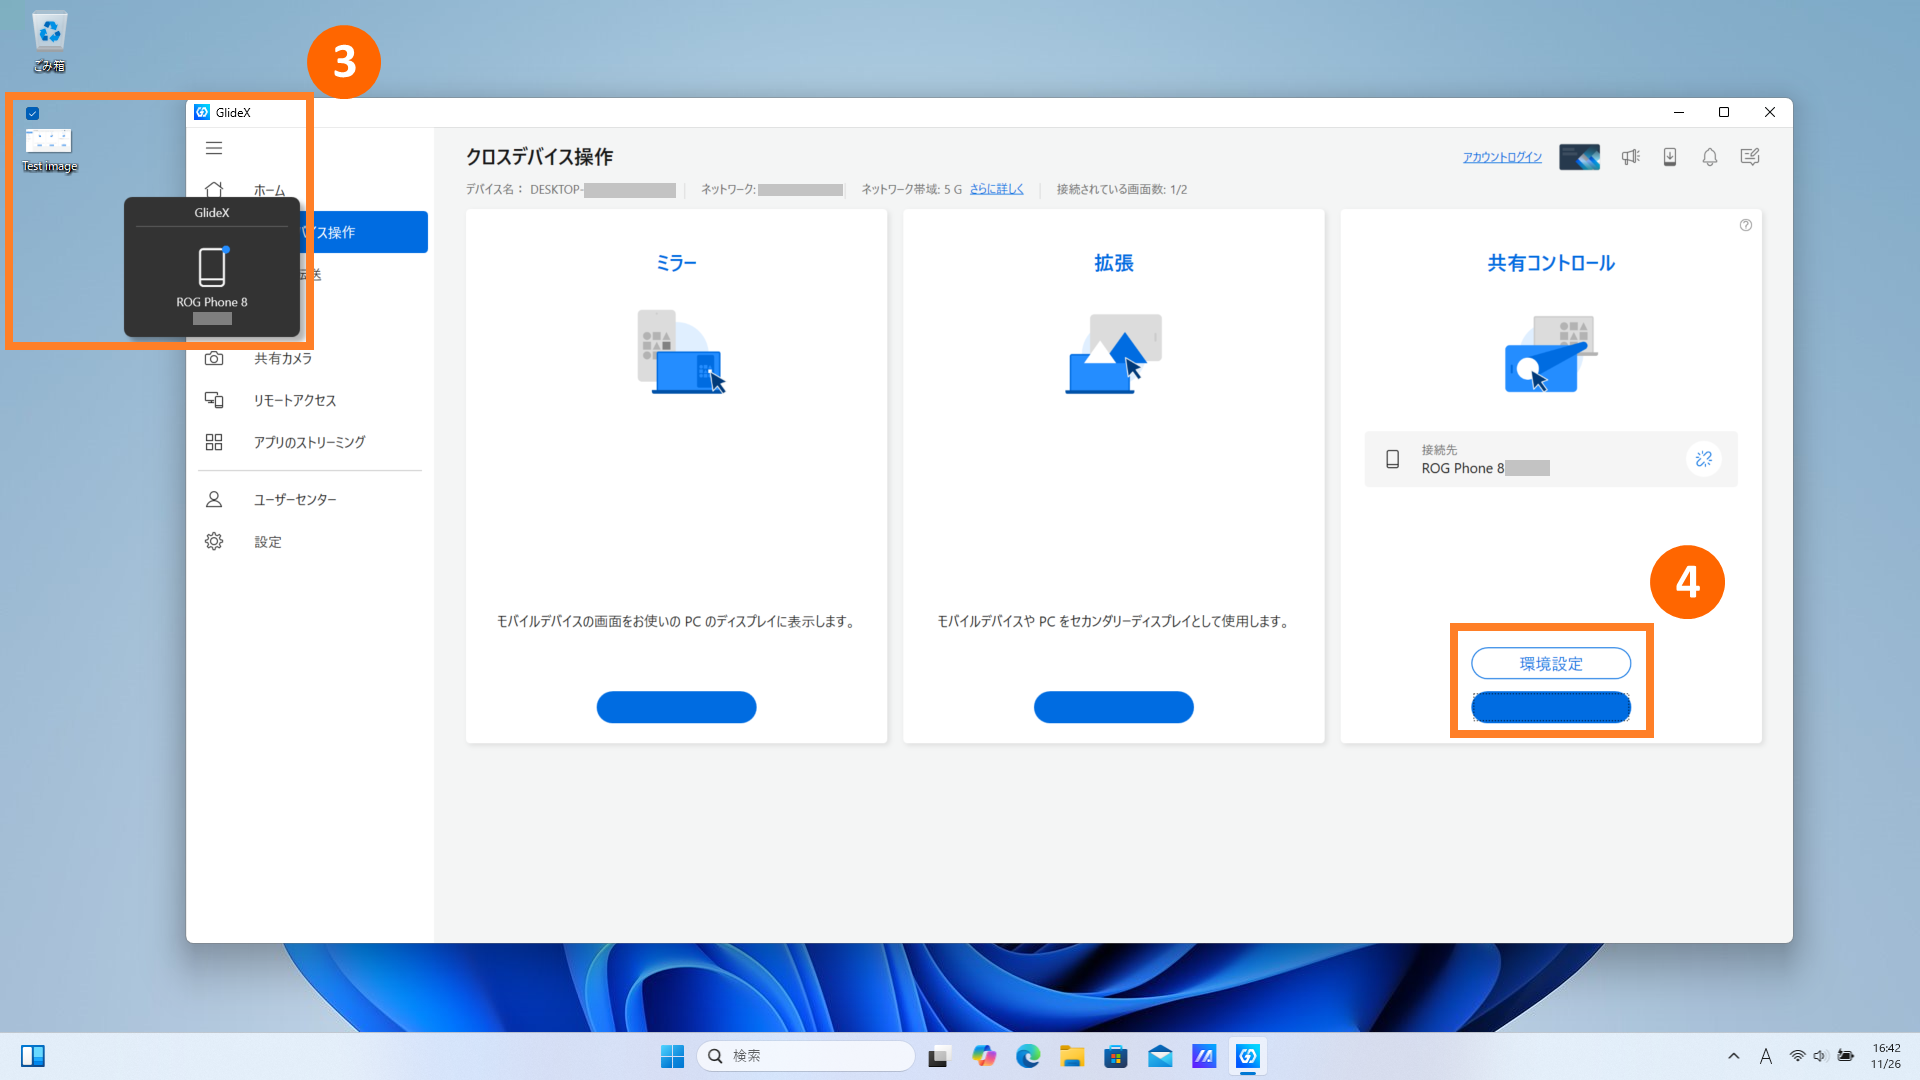
Task: Click the mobile app download icon
Action: [1670, 157]
